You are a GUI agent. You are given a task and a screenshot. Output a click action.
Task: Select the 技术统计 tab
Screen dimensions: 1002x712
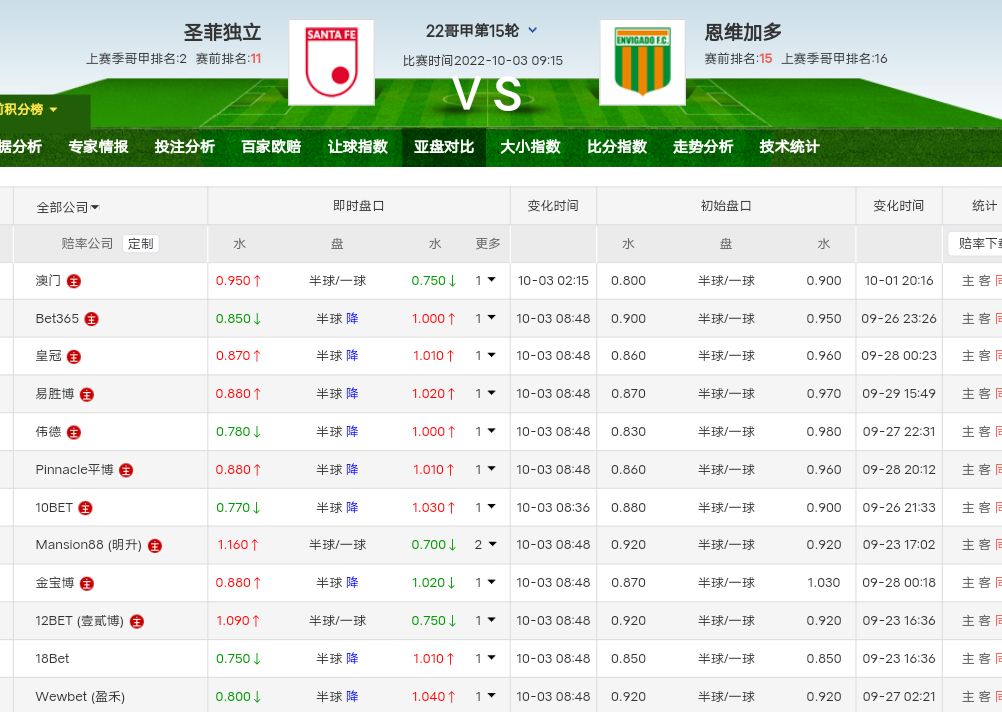789,146
